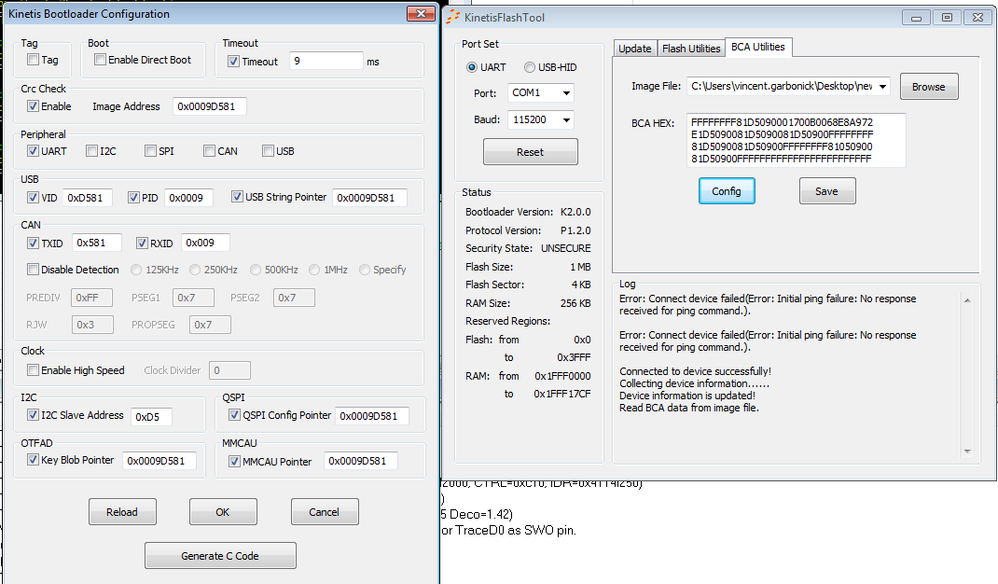Click the 'Device information is updated!' log line
The image size is (998, 584).
pos(687,396)
